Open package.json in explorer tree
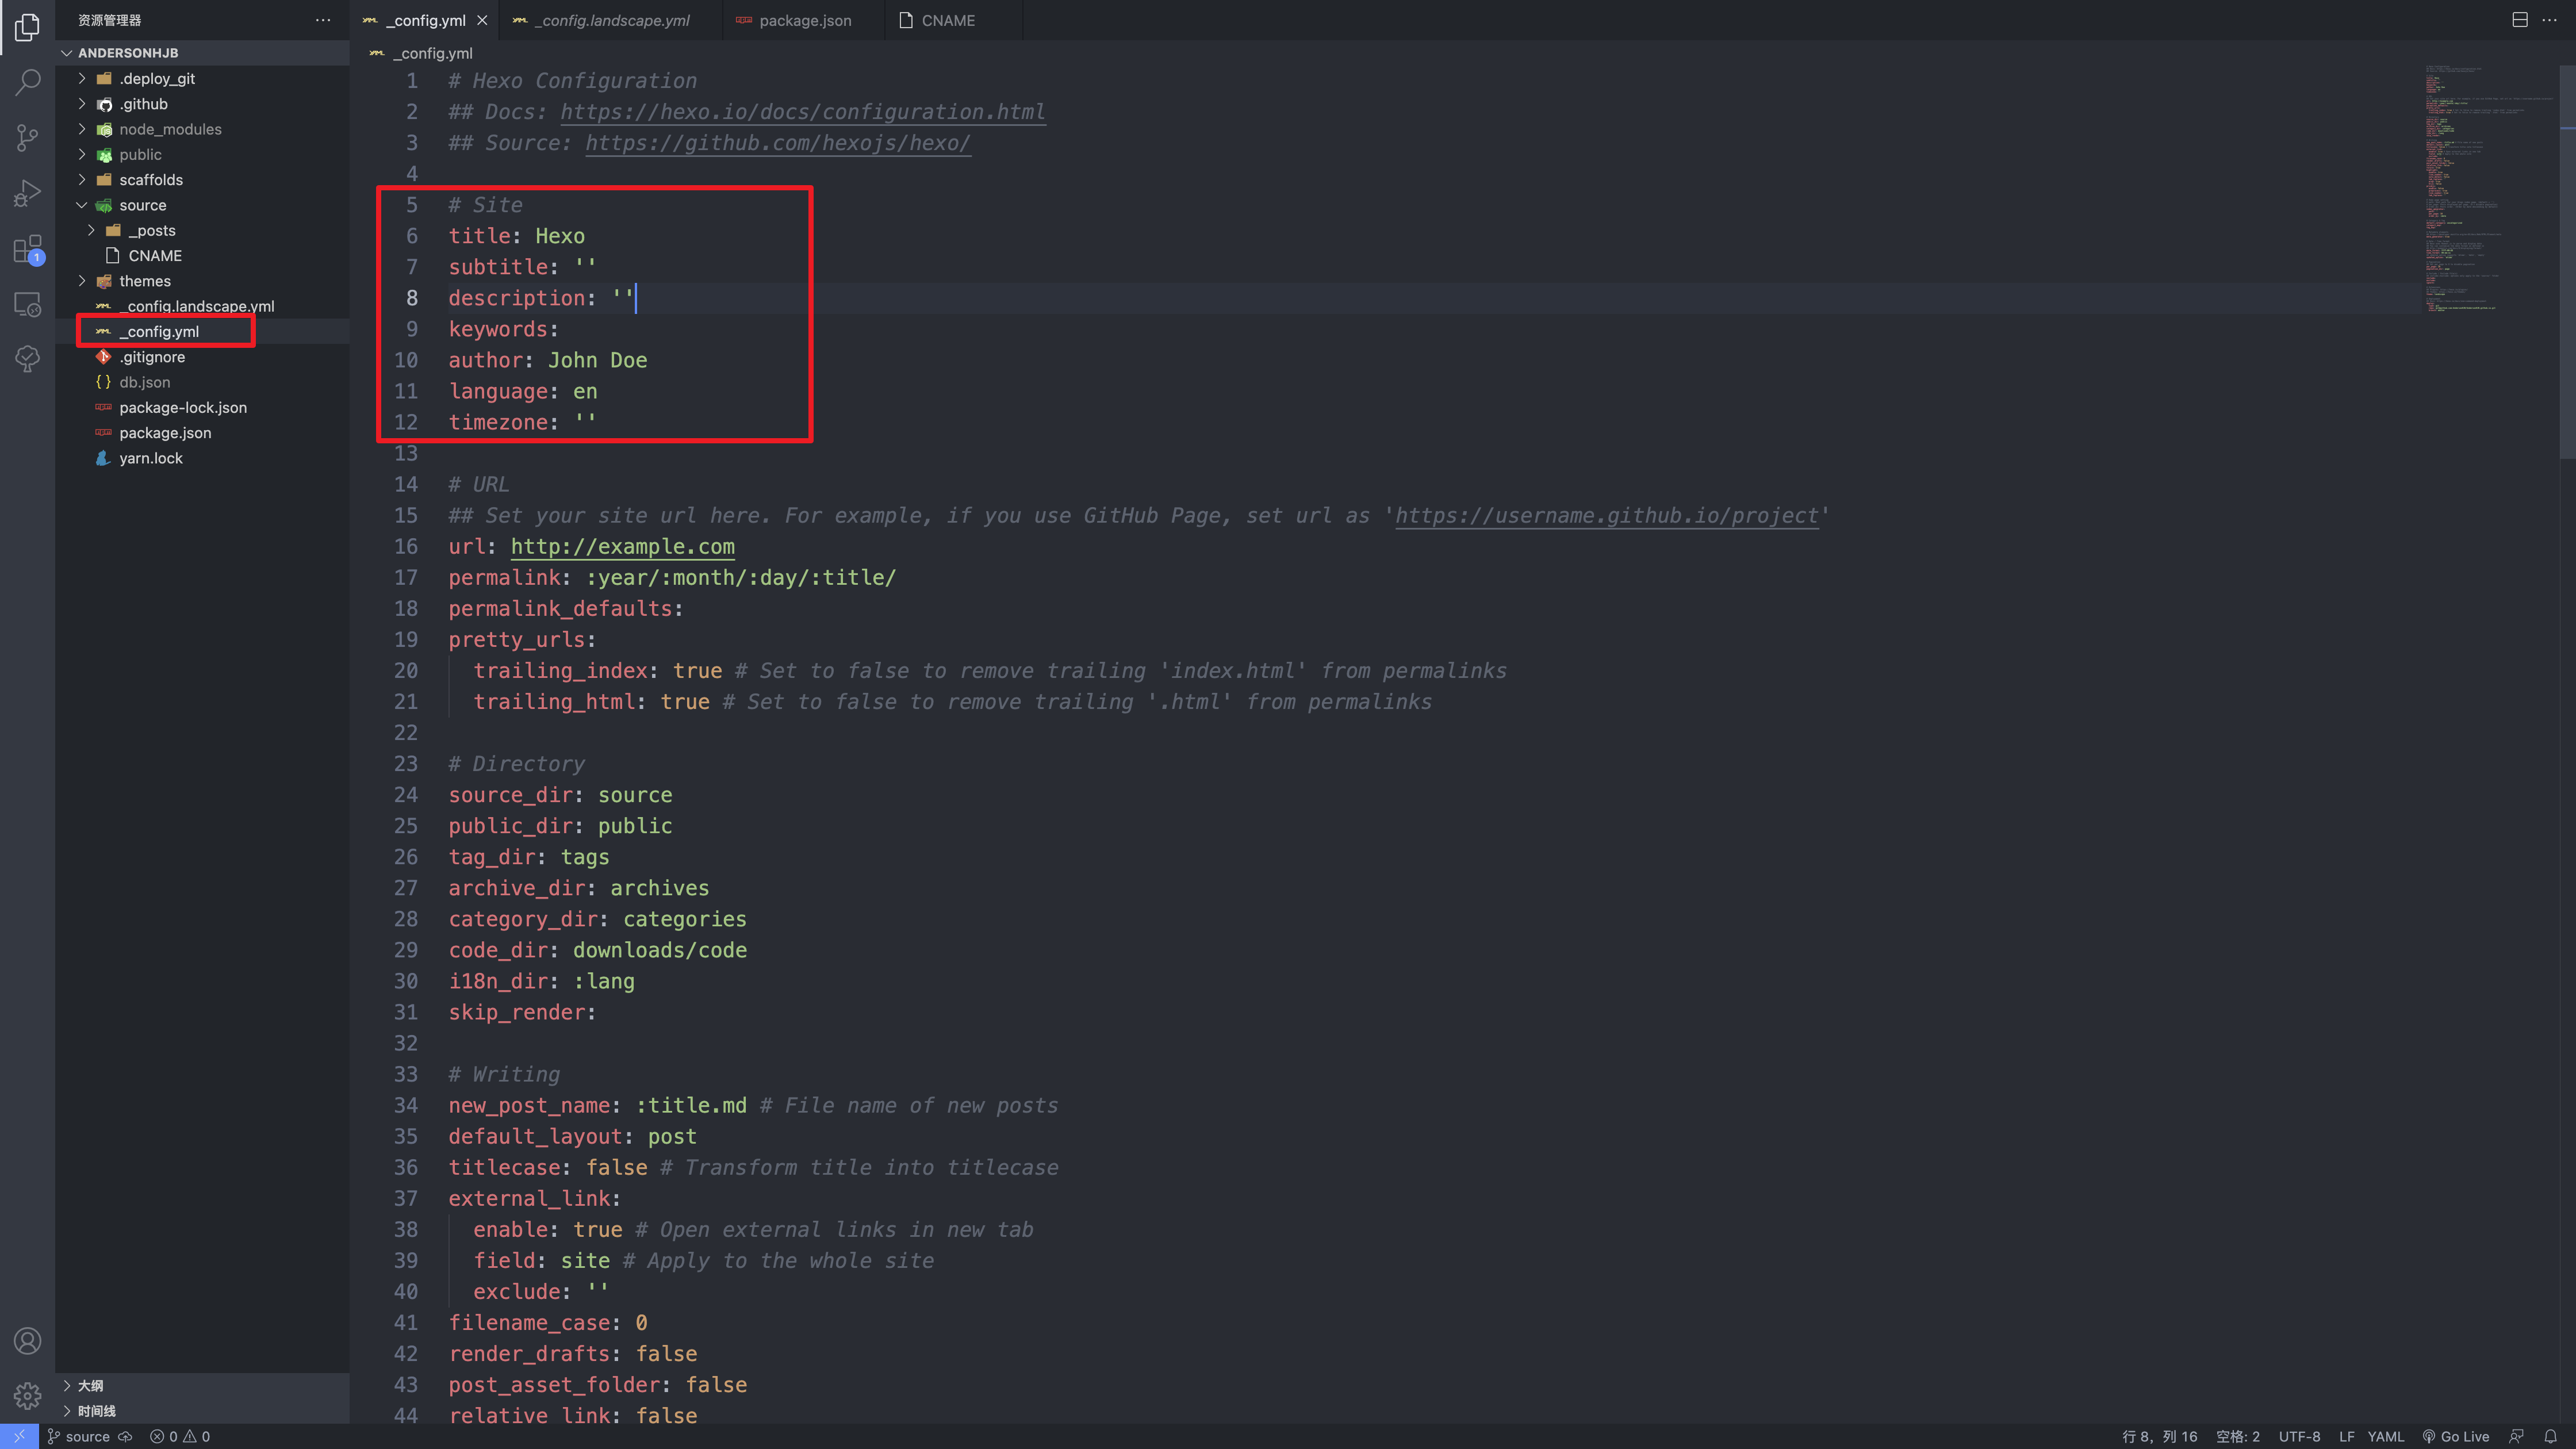The width and height of the screenshot is (2576, 1449). coord(203,433)
